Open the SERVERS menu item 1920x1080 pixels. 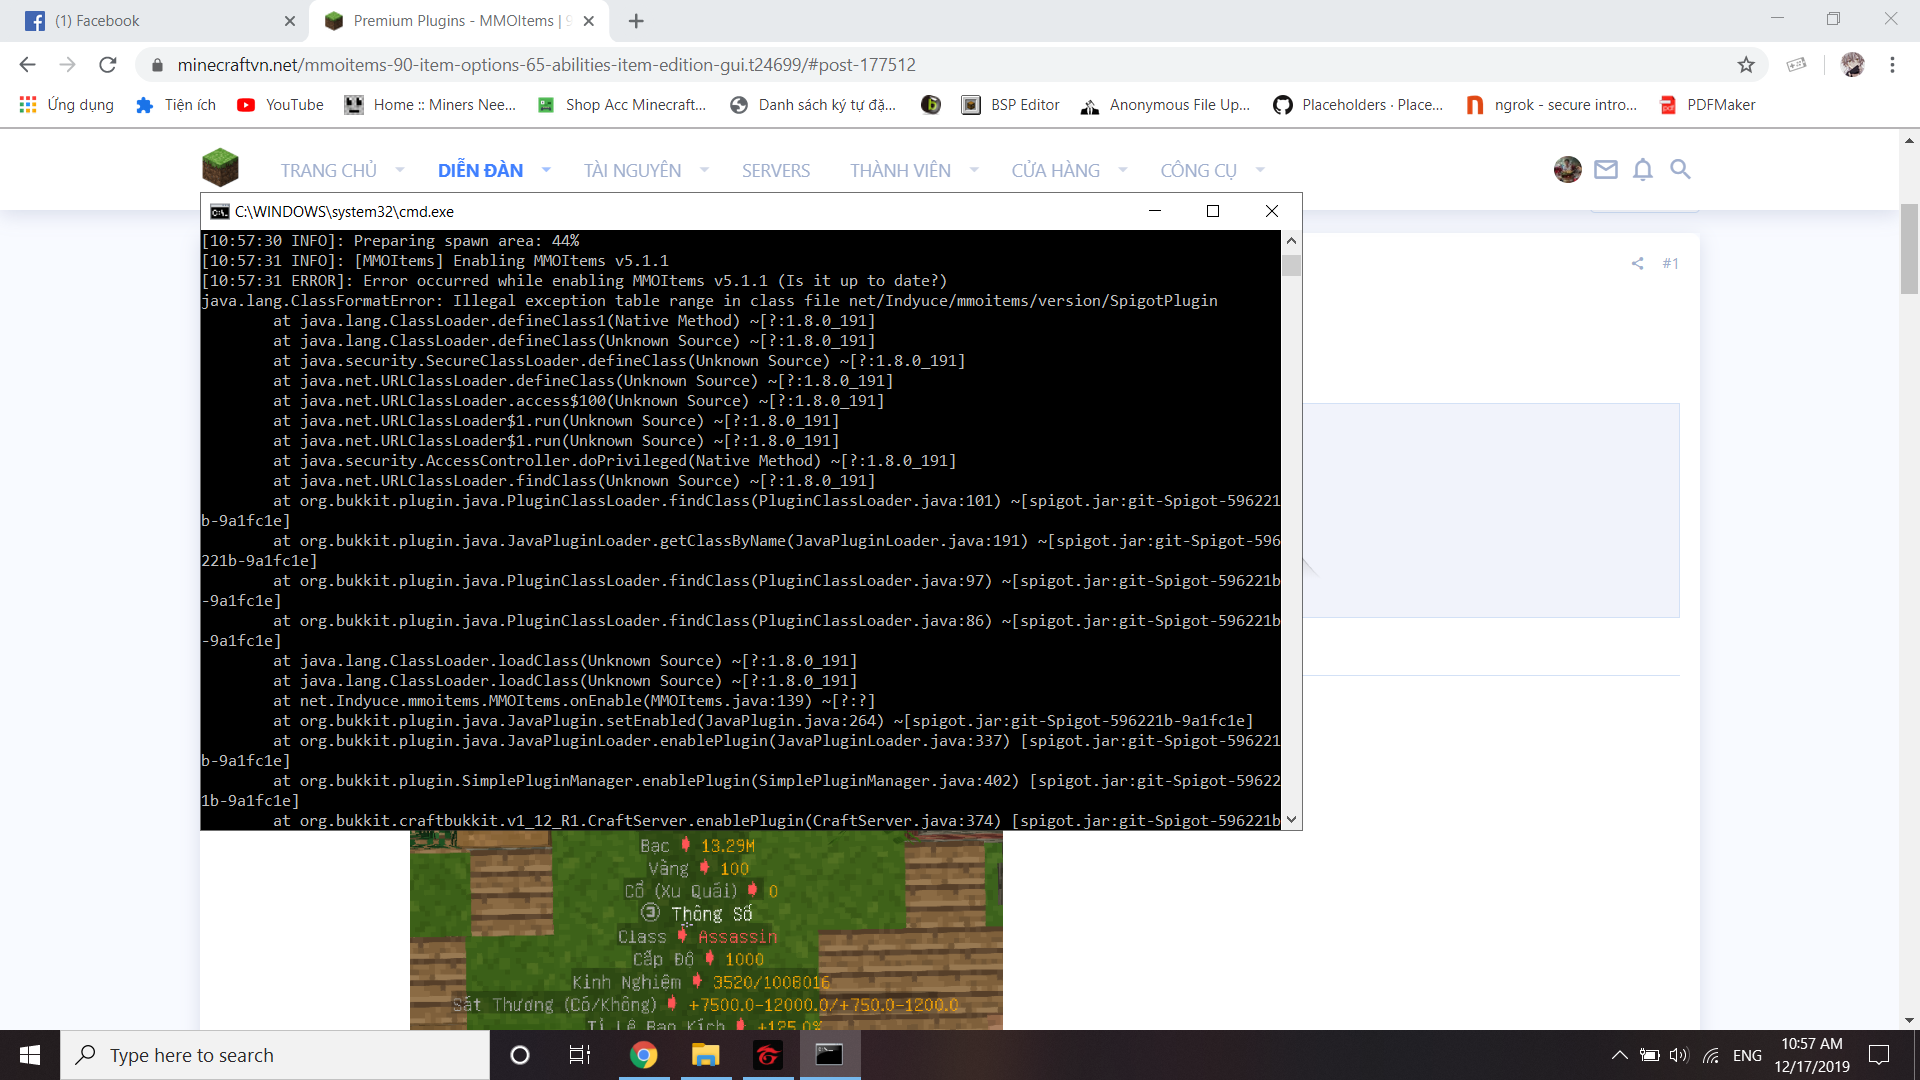pos(775,170)
